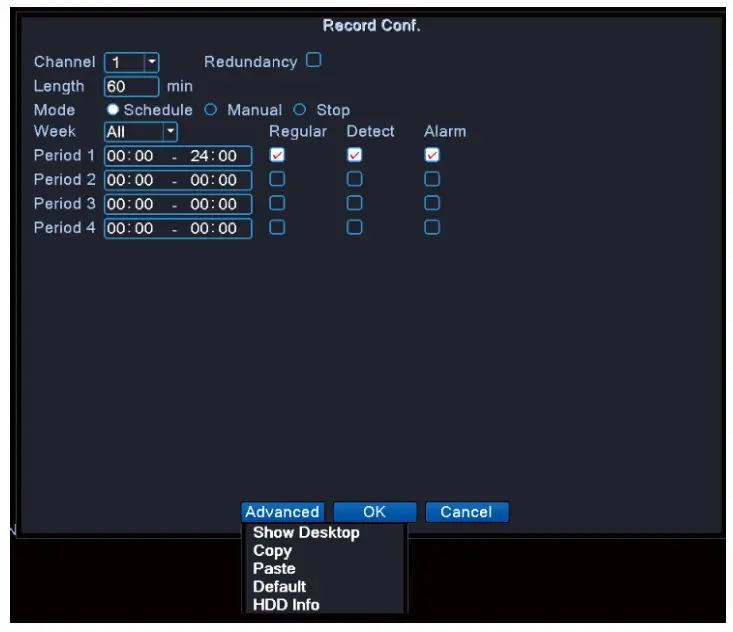Choose Show Desktop from Advanced menu
733x632 pixels.
coord(306,532)
